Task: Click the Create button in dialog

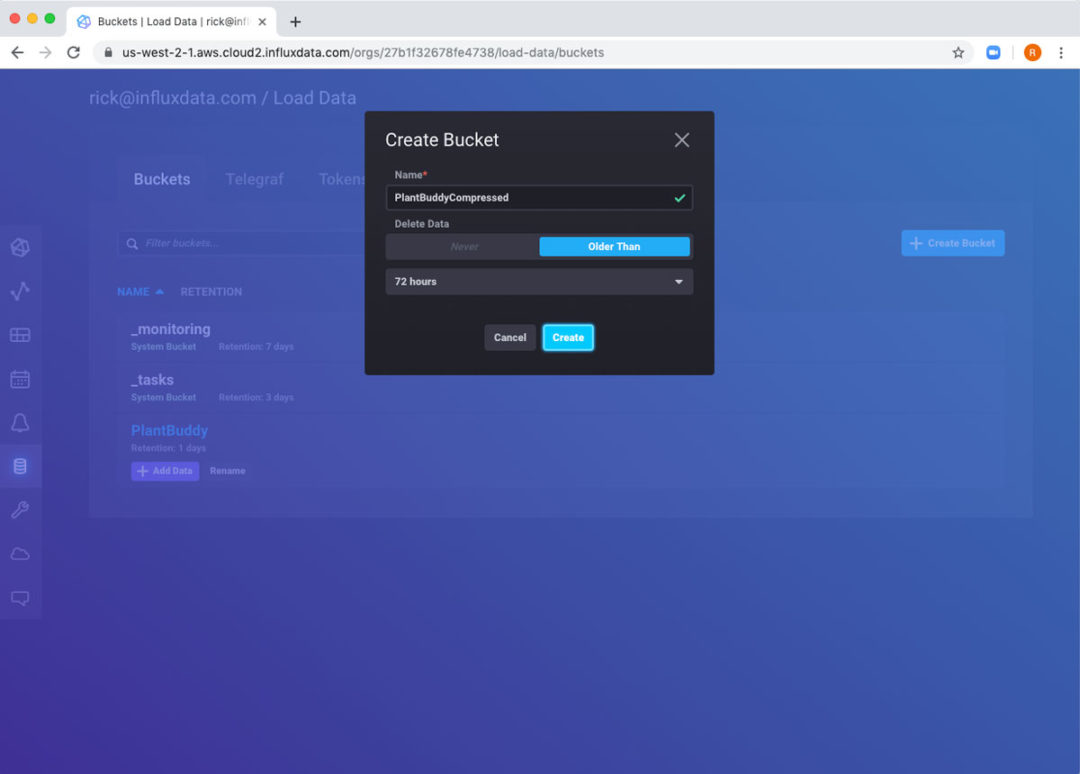Action: point(568,338)
